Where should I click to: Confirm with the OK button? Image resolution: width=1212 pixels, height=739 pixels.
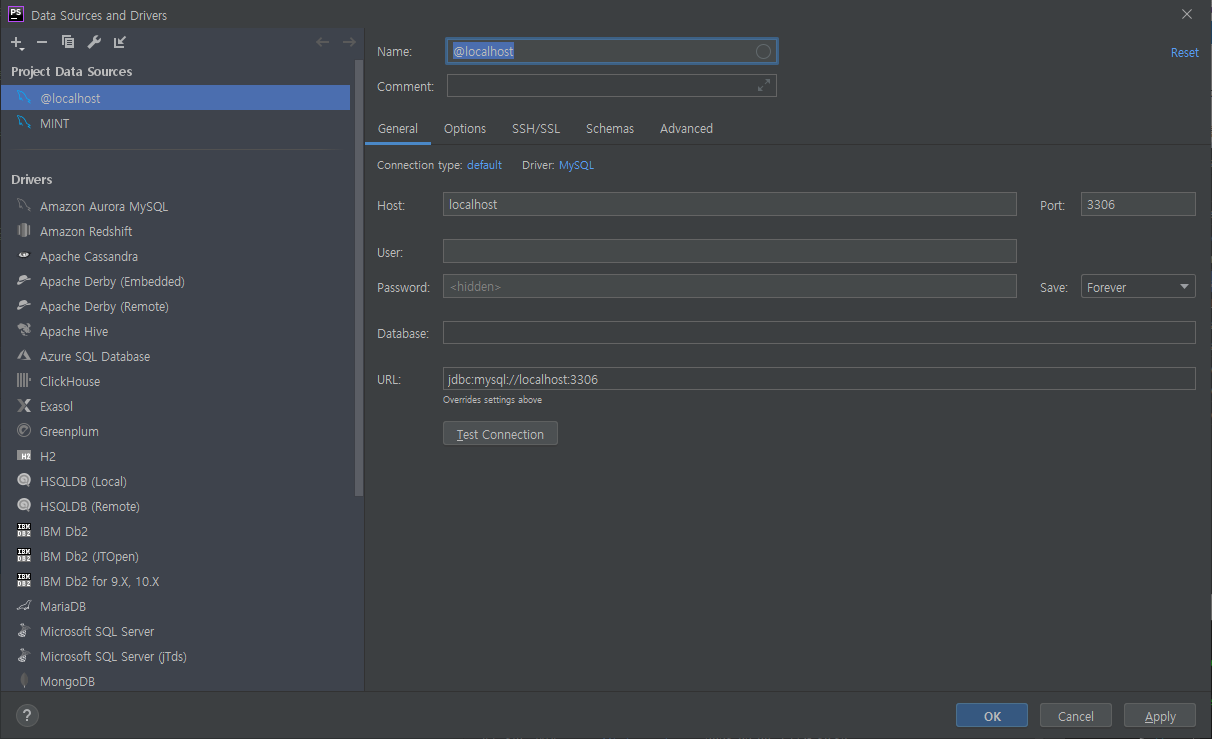992,716
